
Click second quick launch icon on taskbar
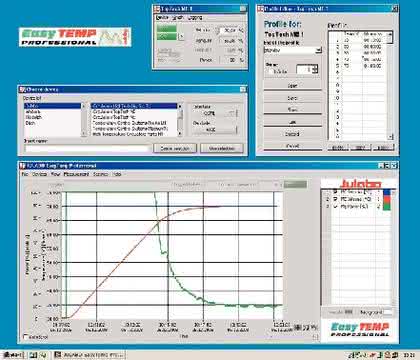coord(43,355)
